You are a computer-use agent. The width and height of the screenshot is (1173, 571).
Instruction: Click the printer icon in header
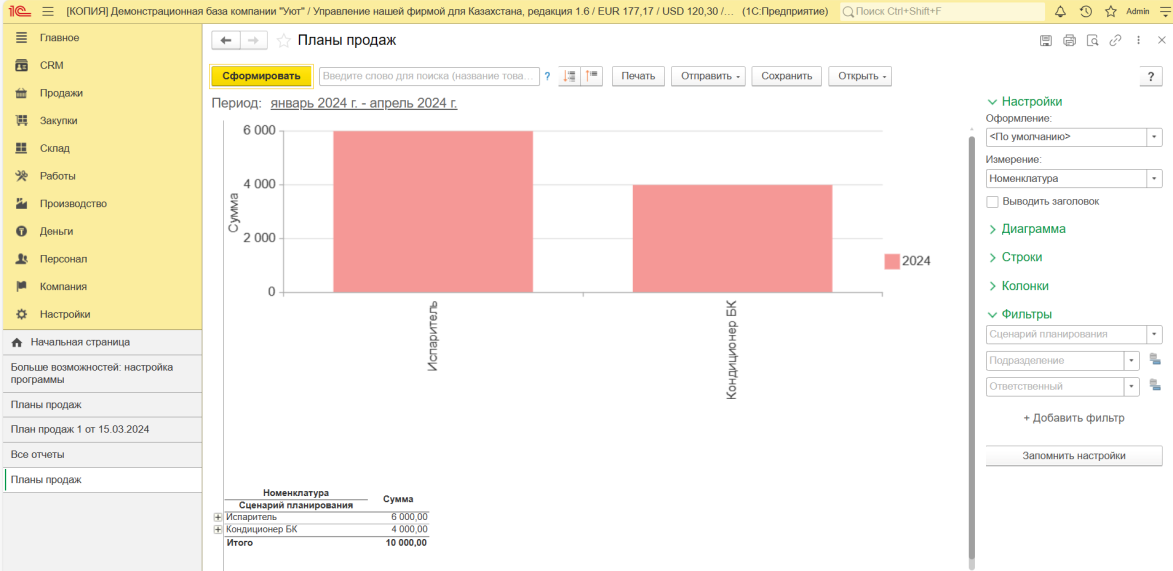[1069, 41]
